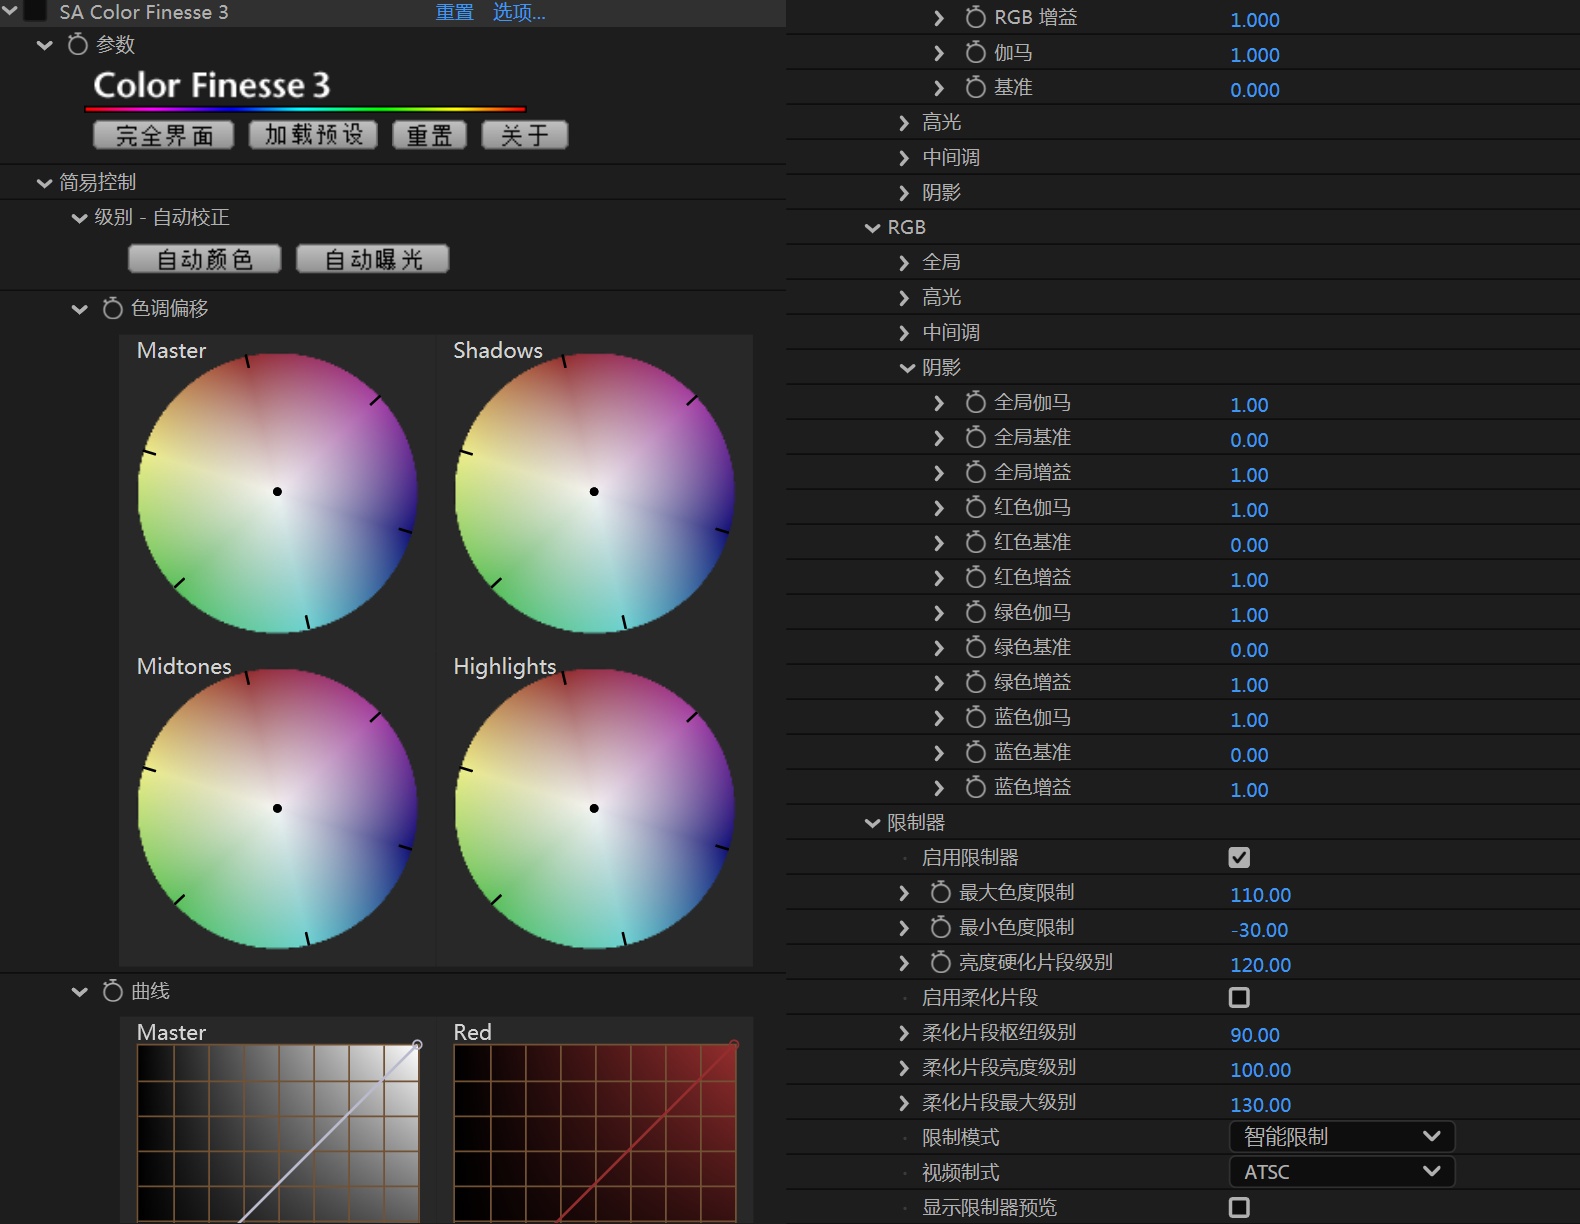Click 重置 link in effect header
Screen dimensions: 1580x1224
[455, 12]
